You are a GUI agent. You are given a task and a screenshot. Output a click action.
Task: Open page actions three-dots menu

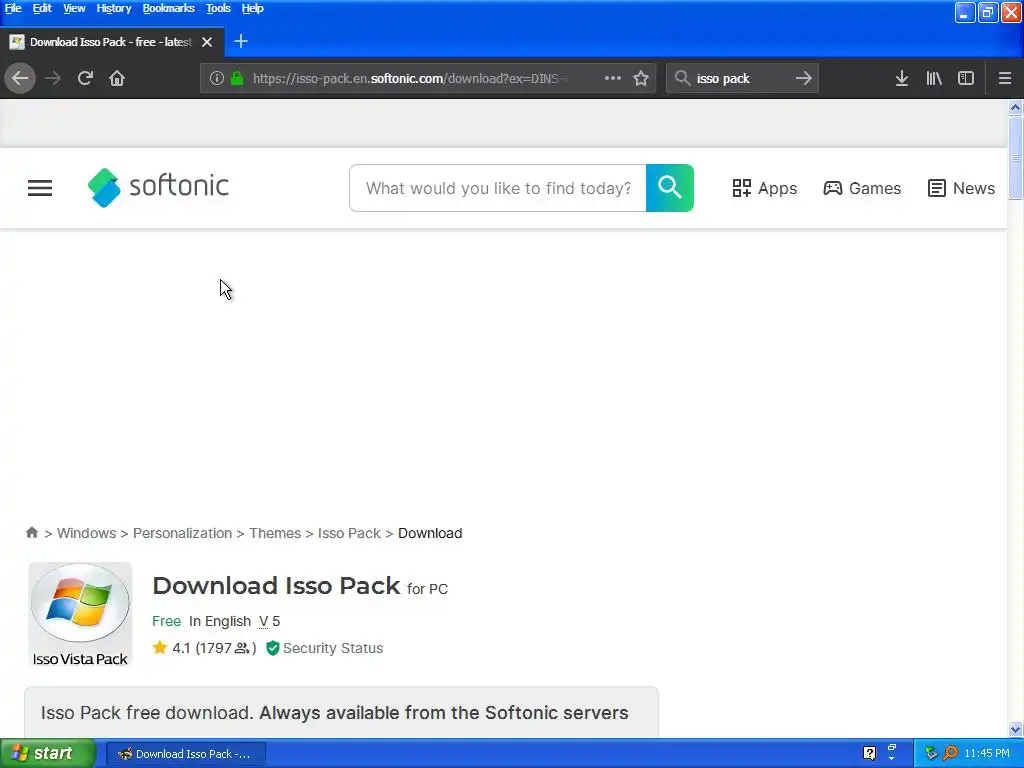(613, 78)
